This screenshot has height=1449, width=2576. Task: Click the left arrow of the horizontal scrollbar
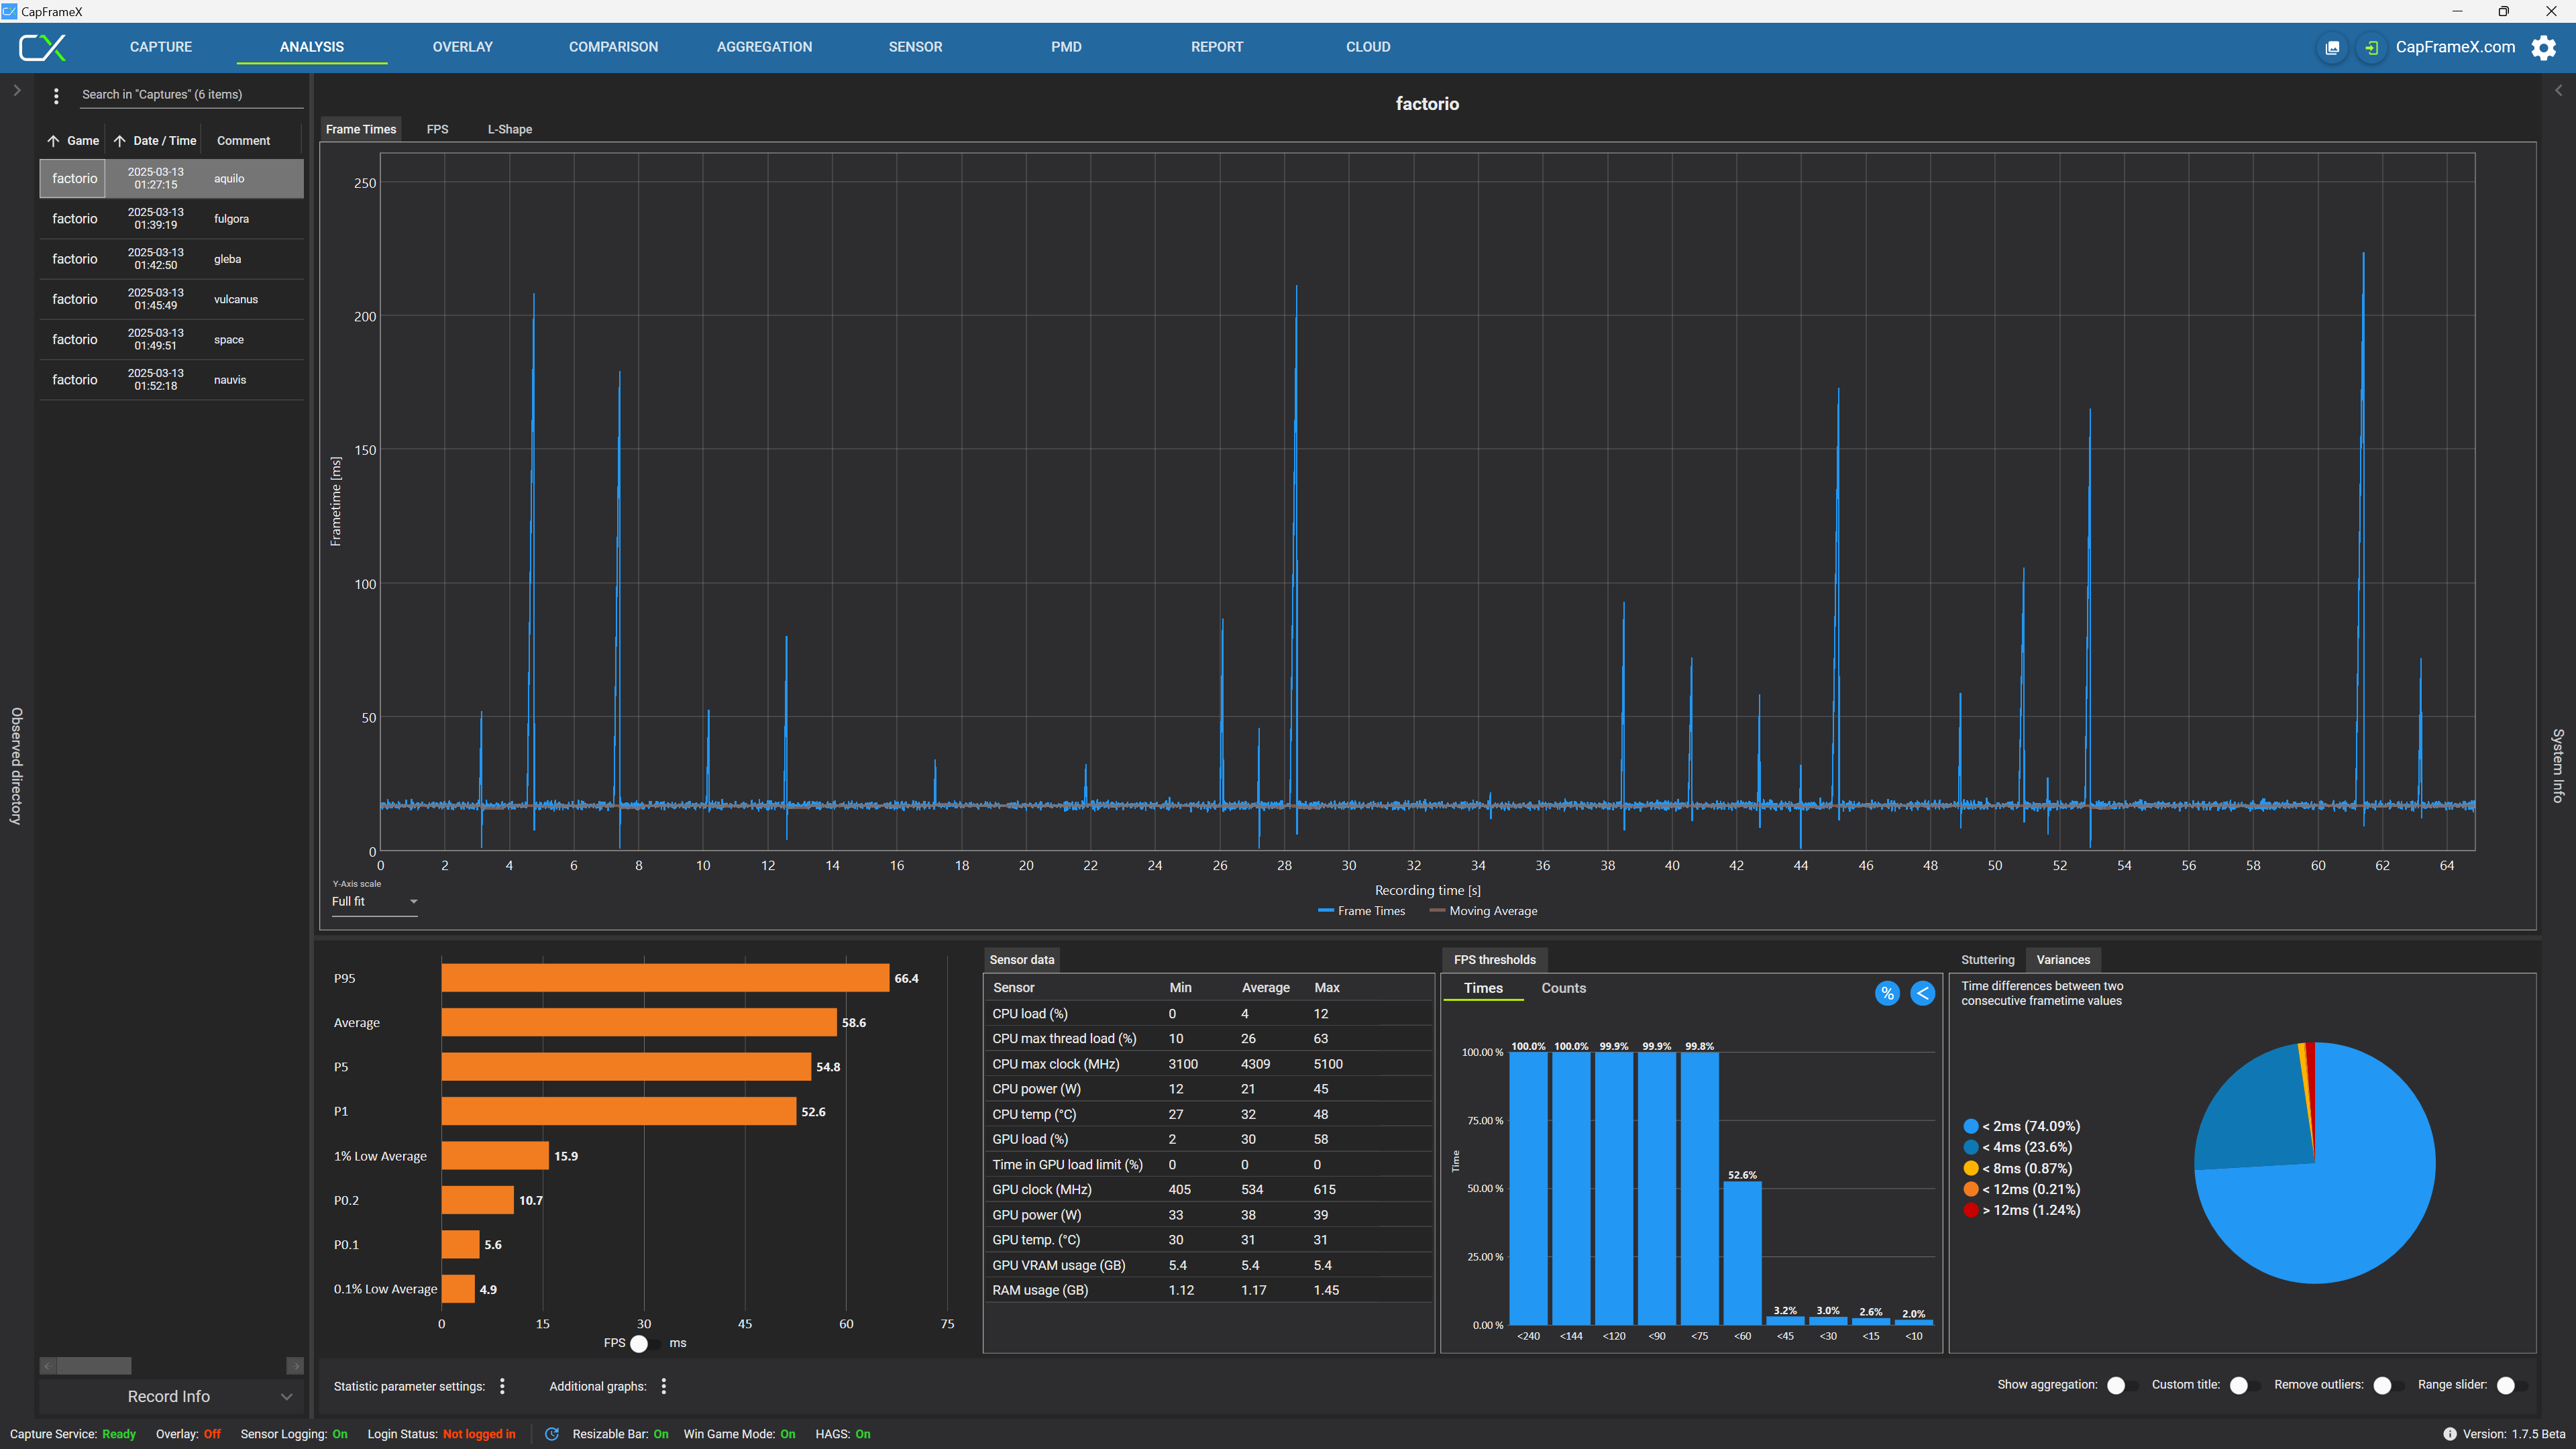tap(47, 1365)
